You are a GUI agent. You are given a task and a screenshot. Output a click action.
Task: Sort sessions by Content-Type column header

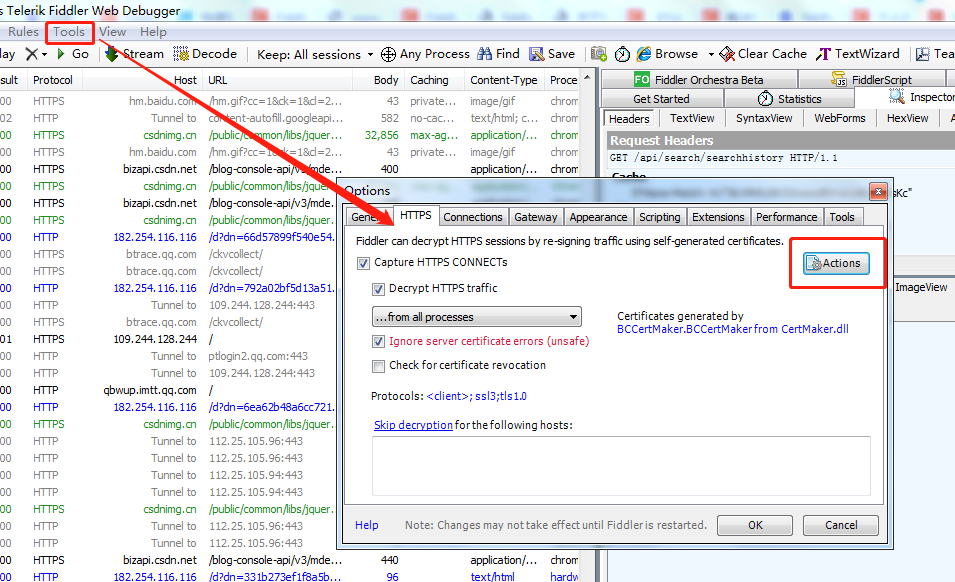point(504,80)
